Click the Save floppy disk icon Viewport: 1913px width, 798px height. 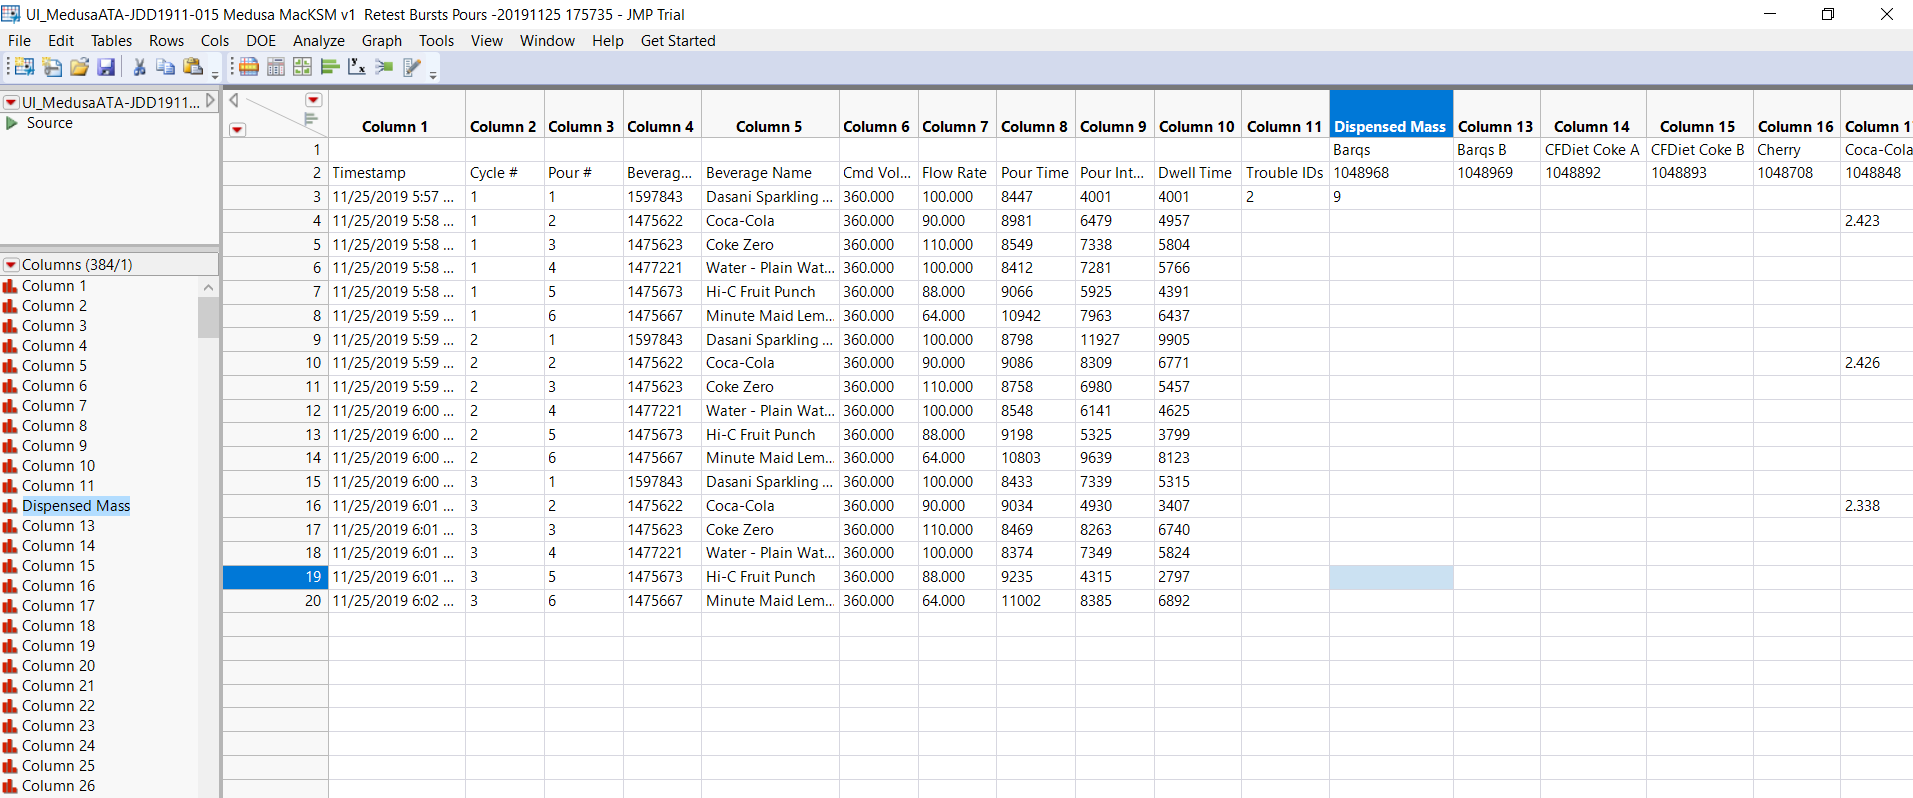(x=106, y=67)
